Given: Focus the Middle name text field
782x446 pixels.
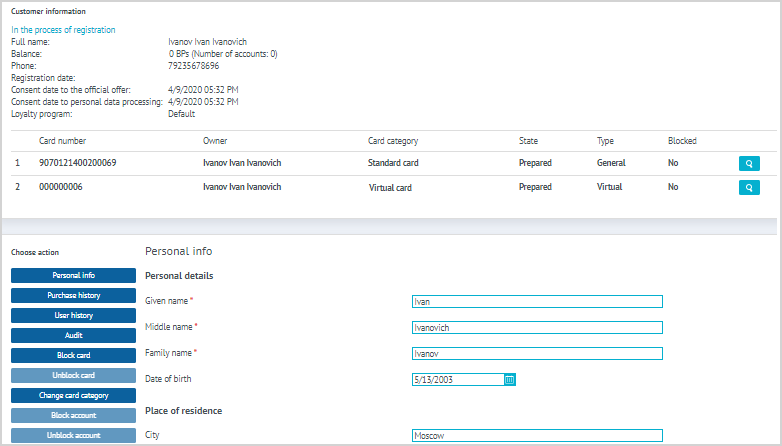Looking at the screenshot, I should (x=537, y=327).
